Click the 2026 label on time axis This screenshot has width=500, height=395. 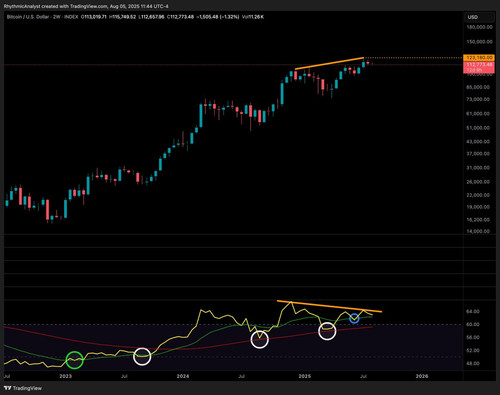(x=422, y=376)
